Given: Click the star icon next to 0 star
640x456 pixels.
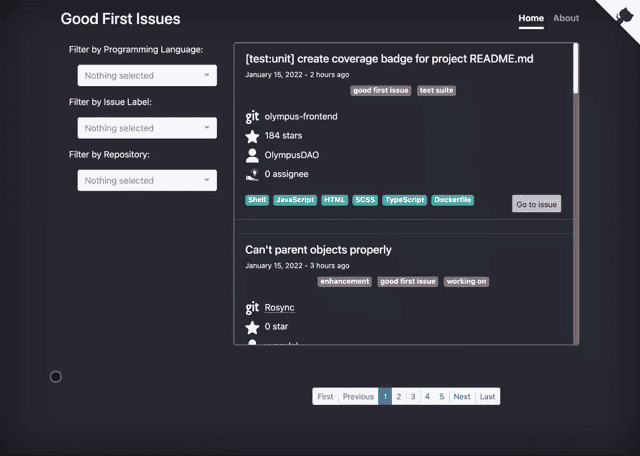Looking at the screenshot, I should tap(252, 327).
